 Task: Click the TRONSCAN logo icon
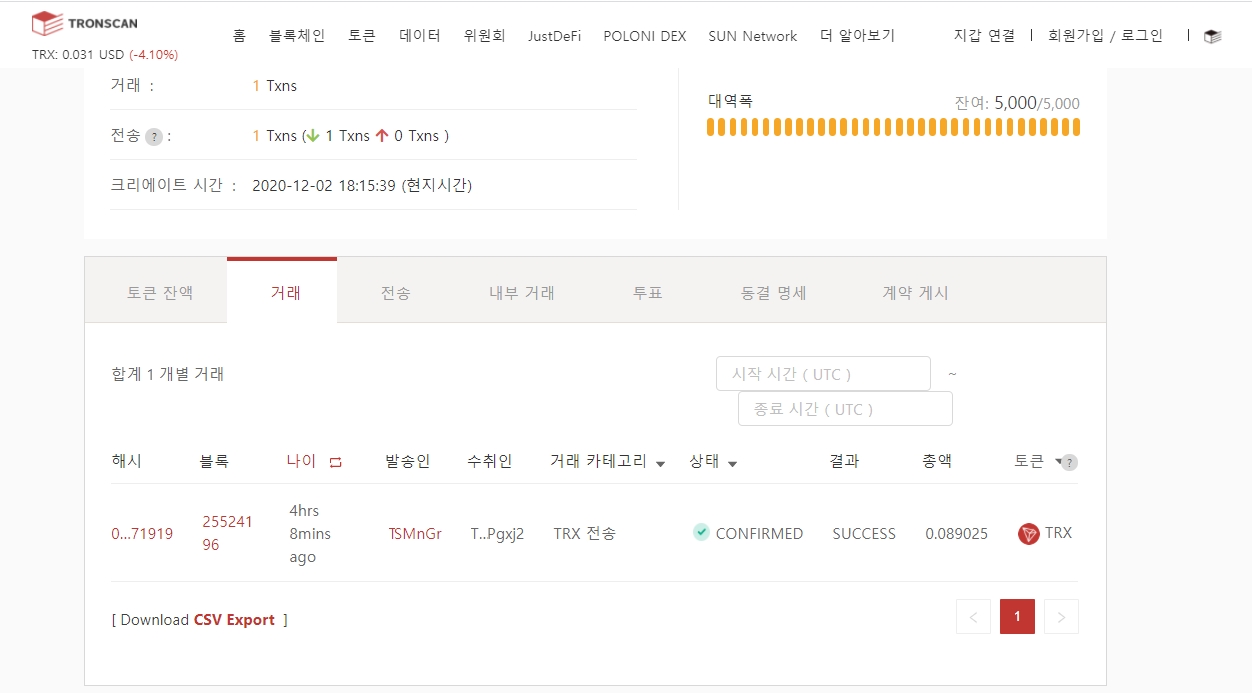[x=47, y=23]
